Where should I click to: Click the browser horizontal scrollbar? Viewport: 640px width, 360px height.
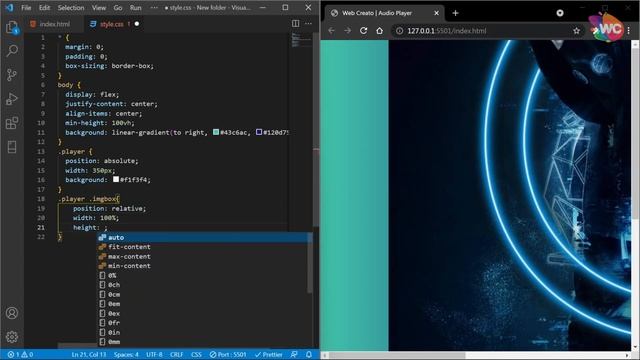pyautogui.click(x=397, y=355)
